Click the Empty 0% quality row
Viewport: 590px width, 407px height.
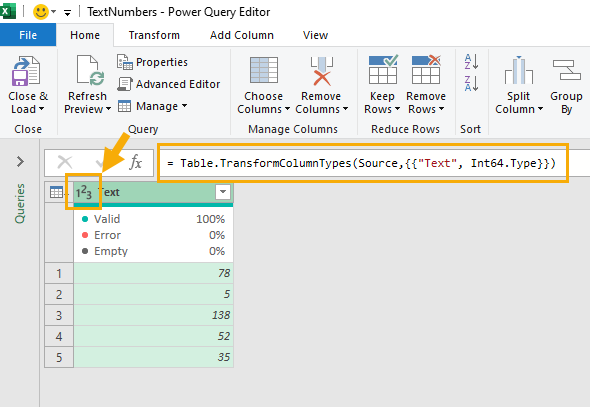tap(154, 251)
